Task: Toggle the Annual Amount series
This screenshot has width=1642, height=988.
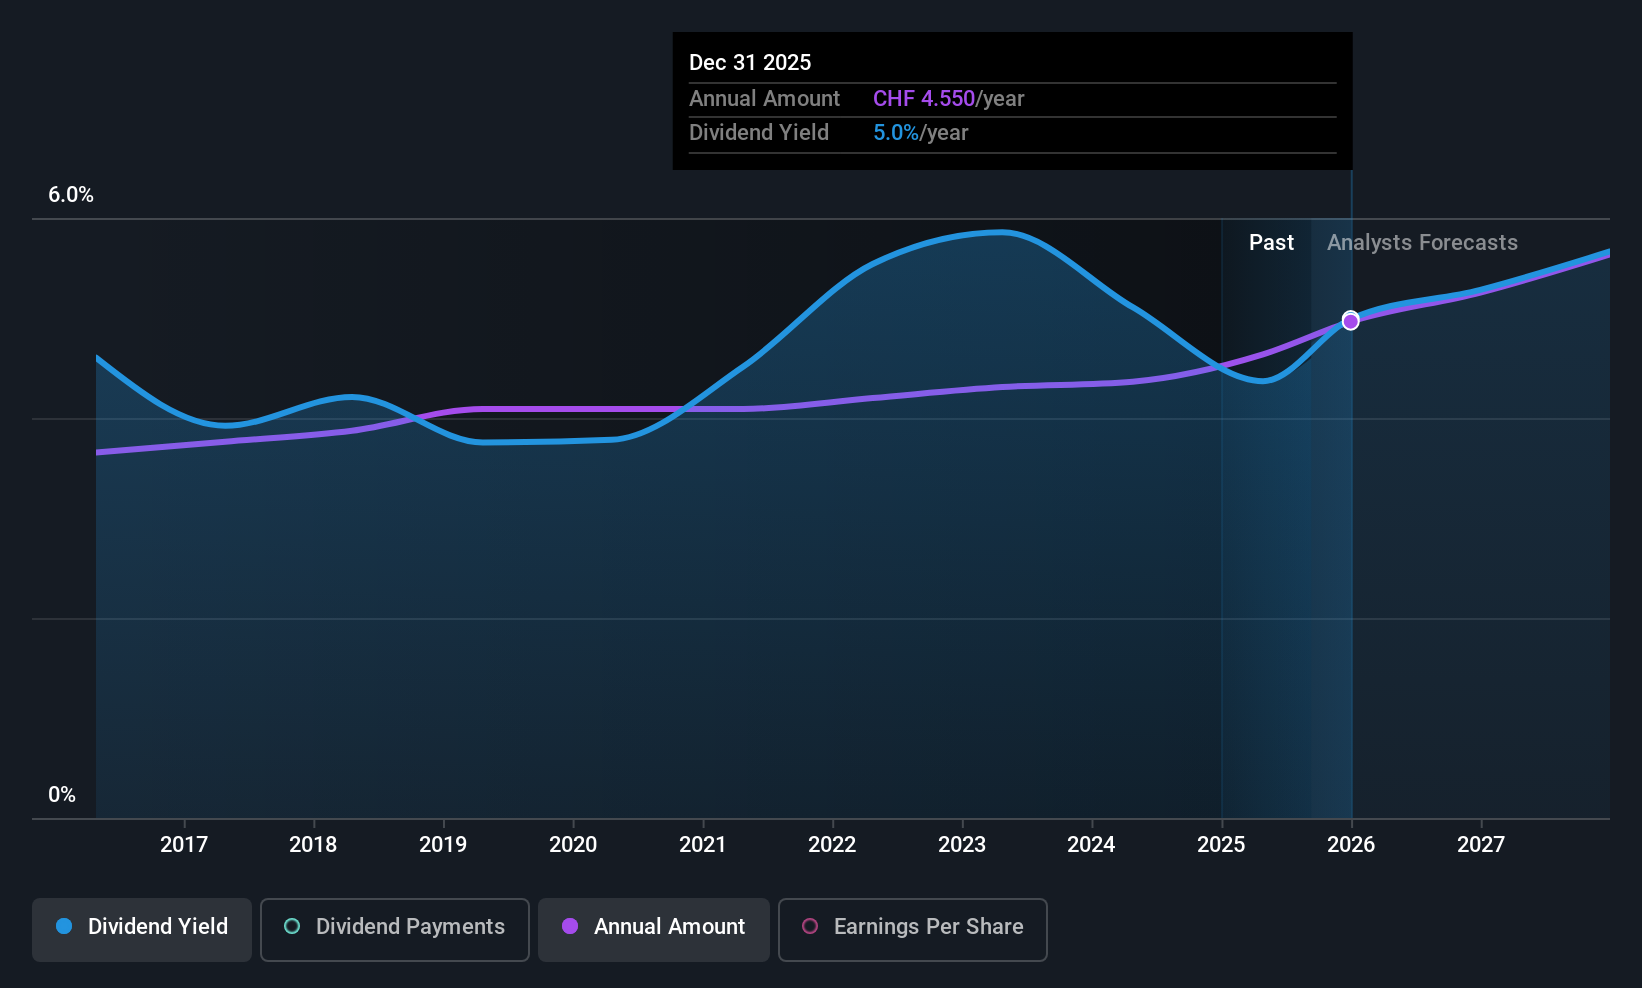Action: 654,929
